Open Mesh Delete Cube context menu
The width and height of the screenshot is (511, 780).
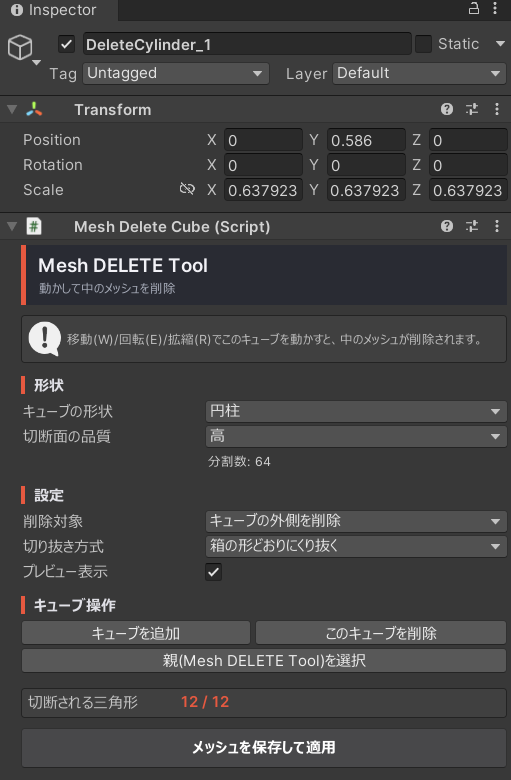click(x=497, y=226)
